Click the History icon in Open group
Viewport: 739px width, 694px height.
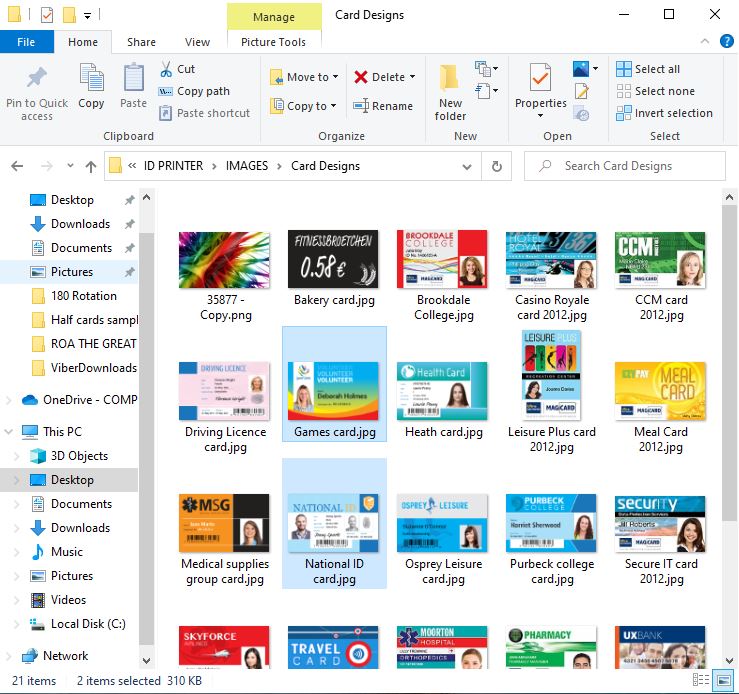tap(582, 113)
